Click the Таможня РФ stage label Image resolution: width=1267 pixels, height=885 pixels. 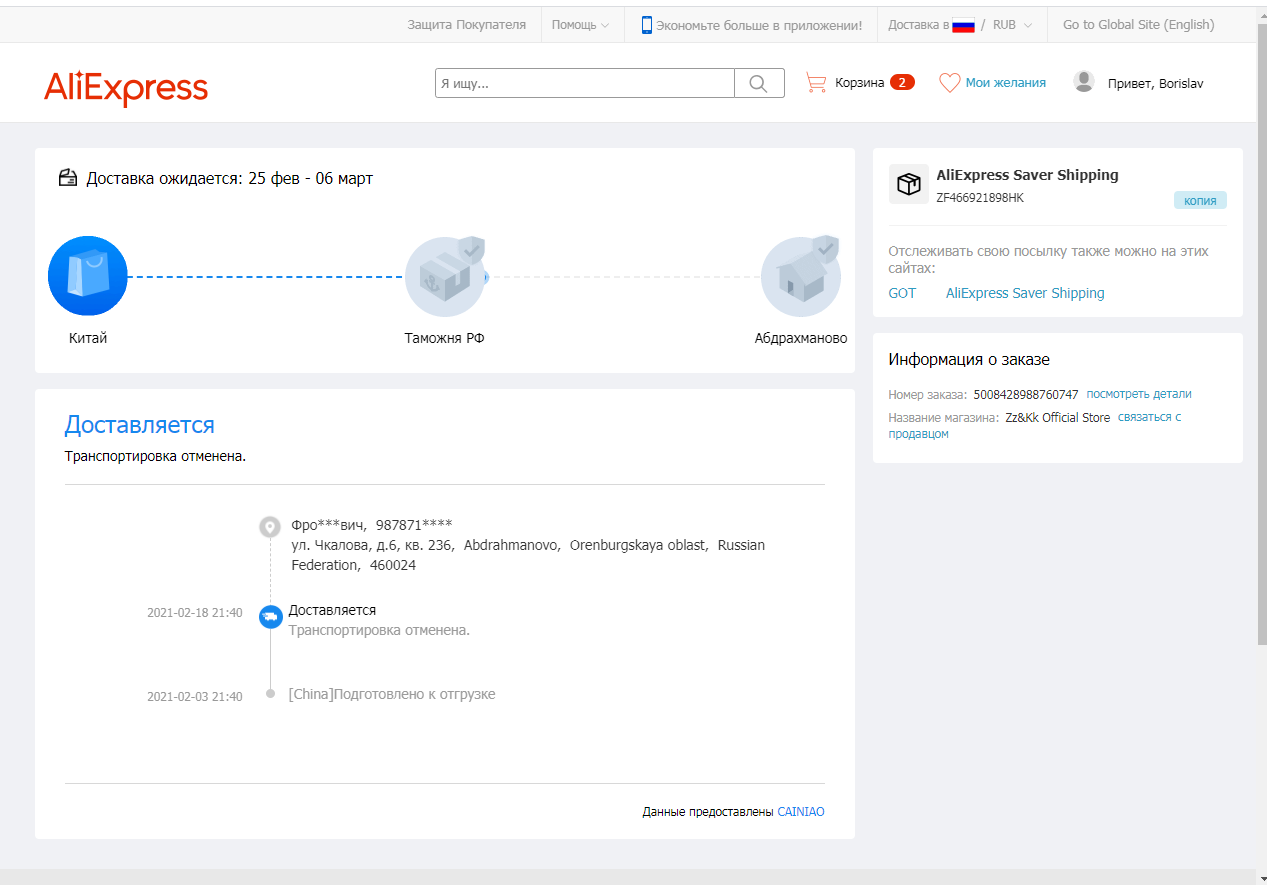pos(445,338)
